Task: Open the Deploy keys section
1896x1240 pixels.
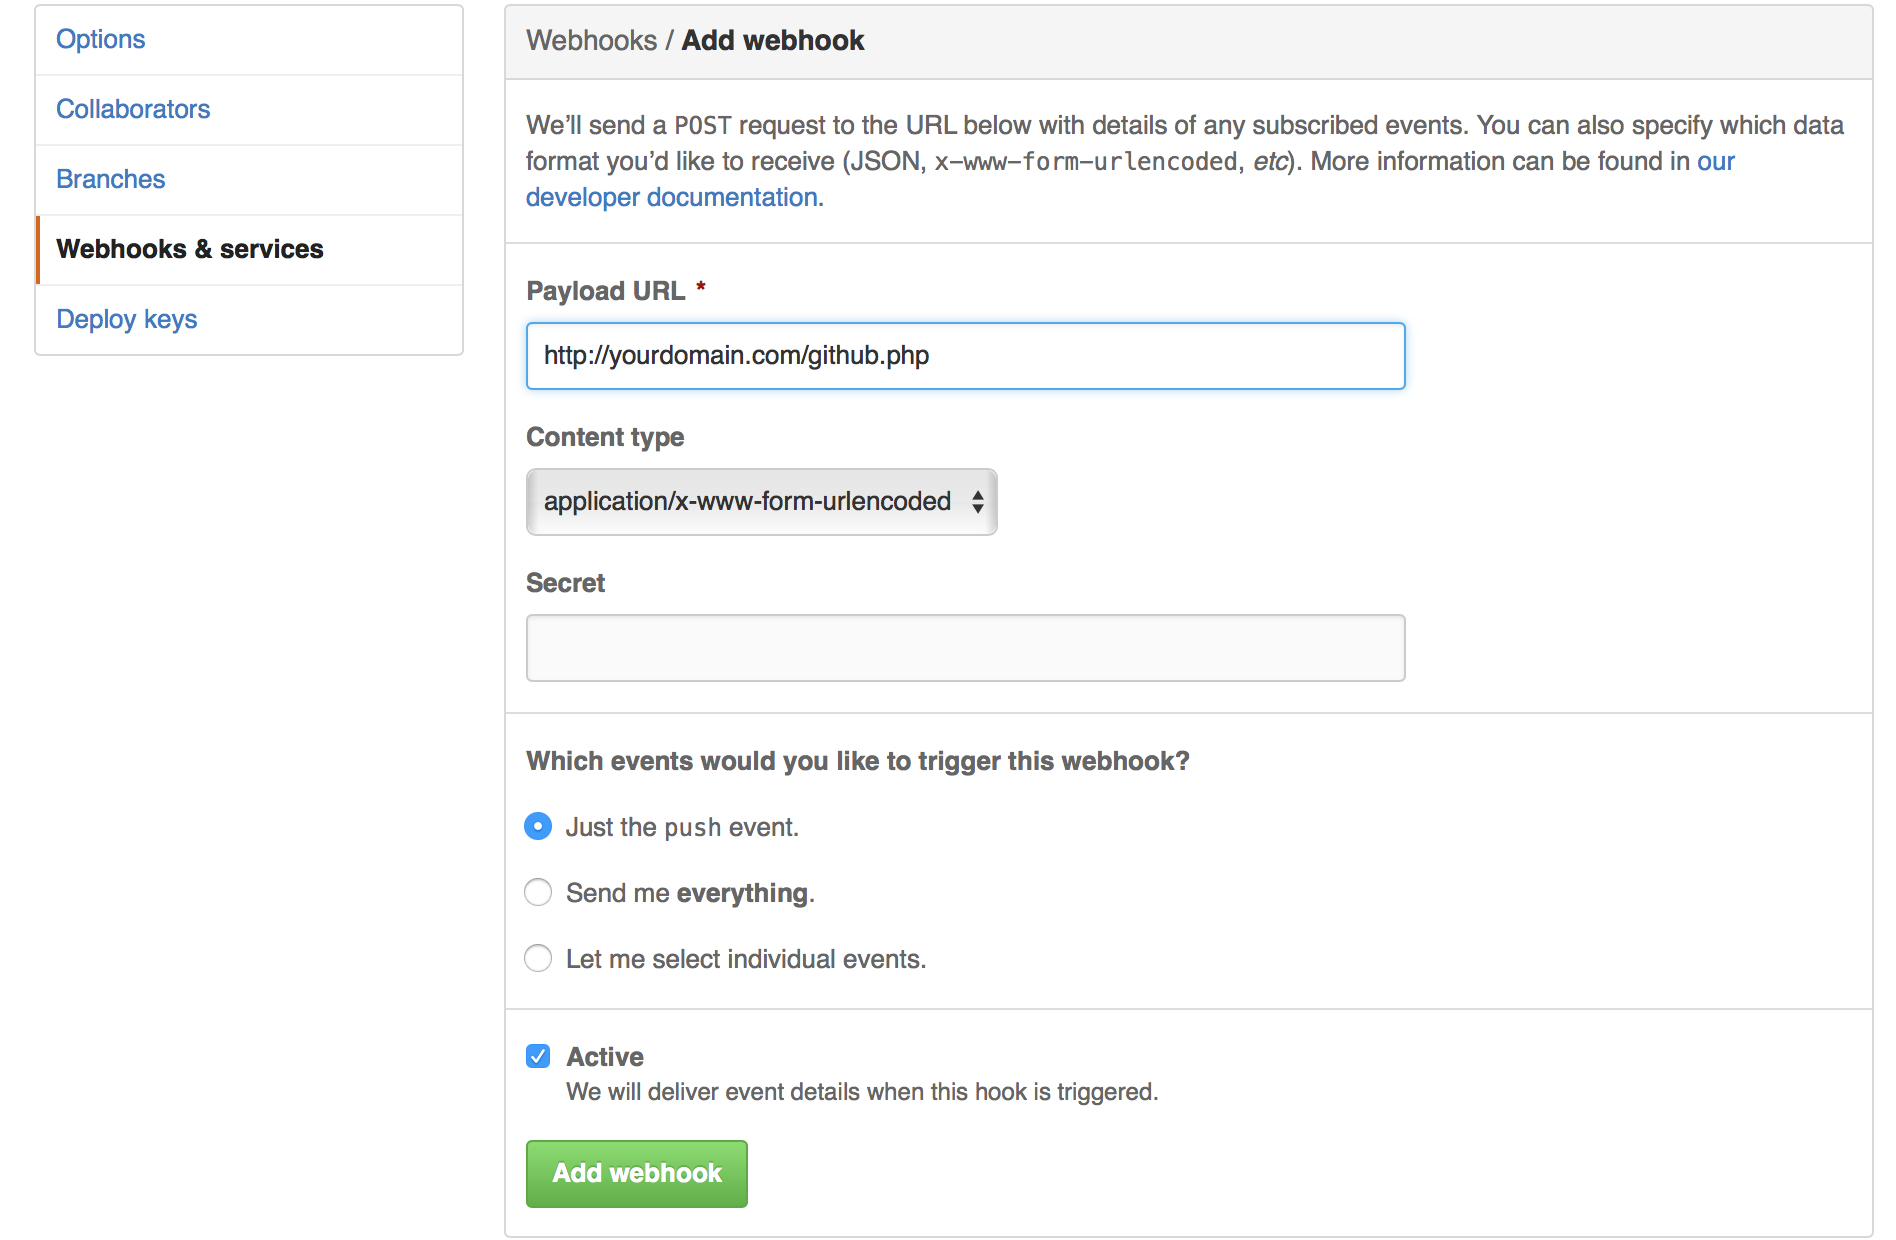Action: click(x=127, y=319)
